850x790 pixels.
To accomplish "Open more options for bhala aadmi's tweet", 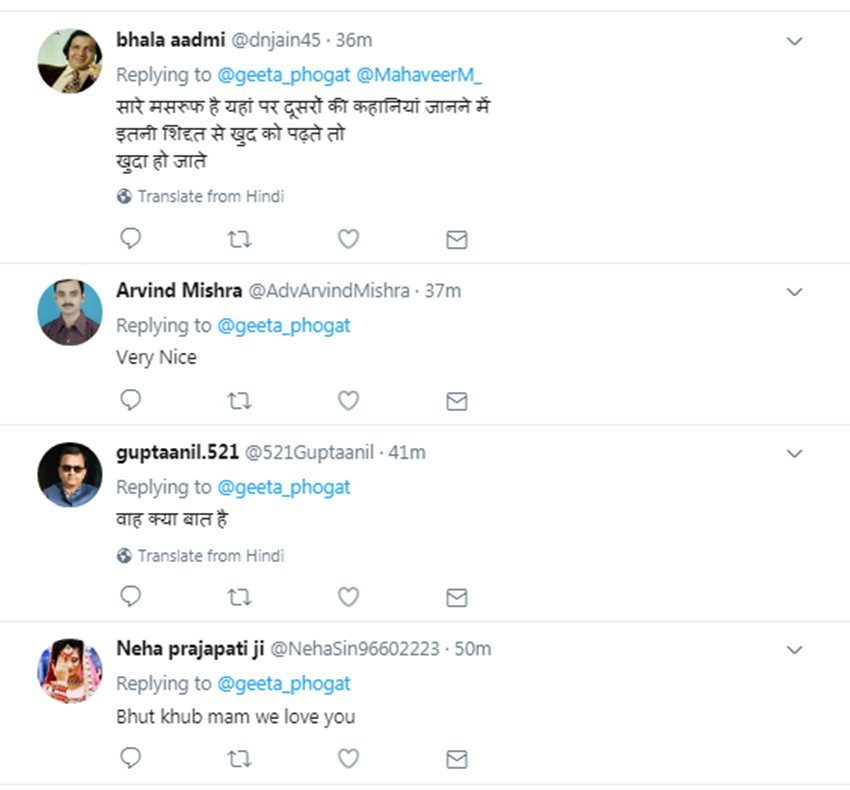I will click(794, 41).
